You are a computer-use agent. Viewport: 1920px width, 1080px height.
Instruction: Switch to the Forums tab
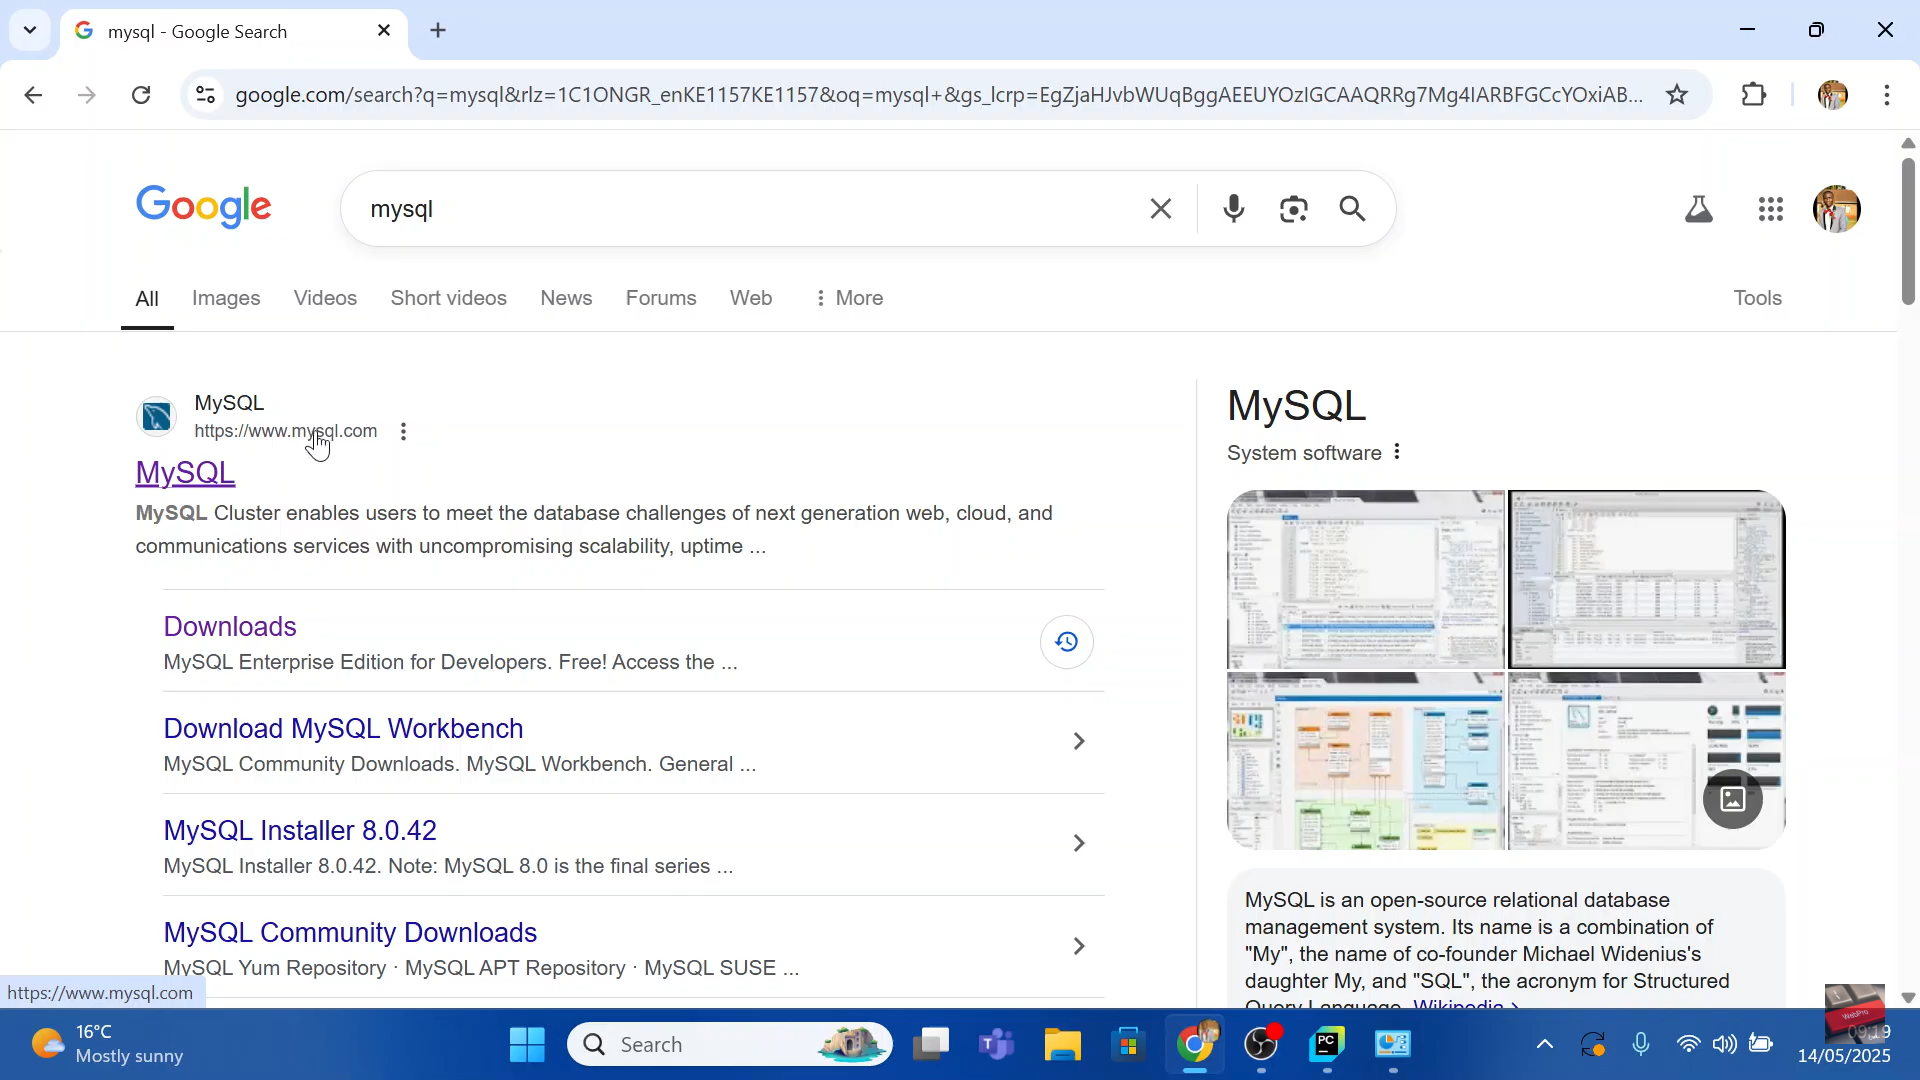(661, 298)
